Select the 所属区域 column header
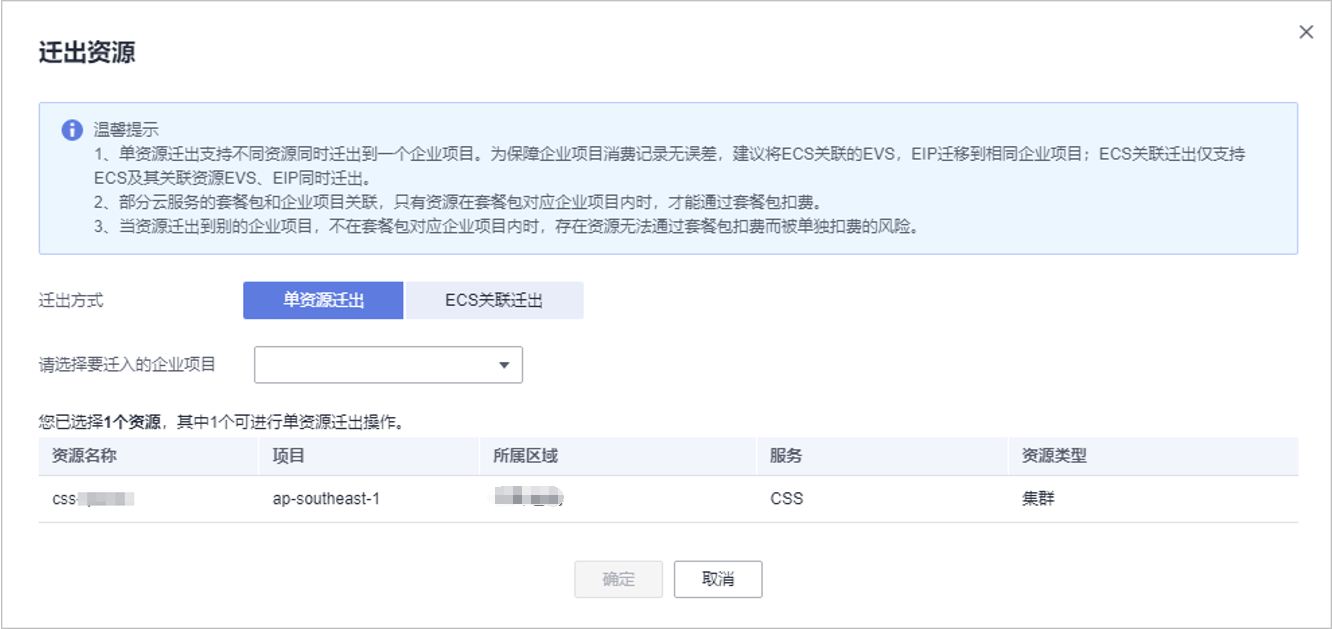The height and width of the screenshot is (629, 1332). (525, 456)
